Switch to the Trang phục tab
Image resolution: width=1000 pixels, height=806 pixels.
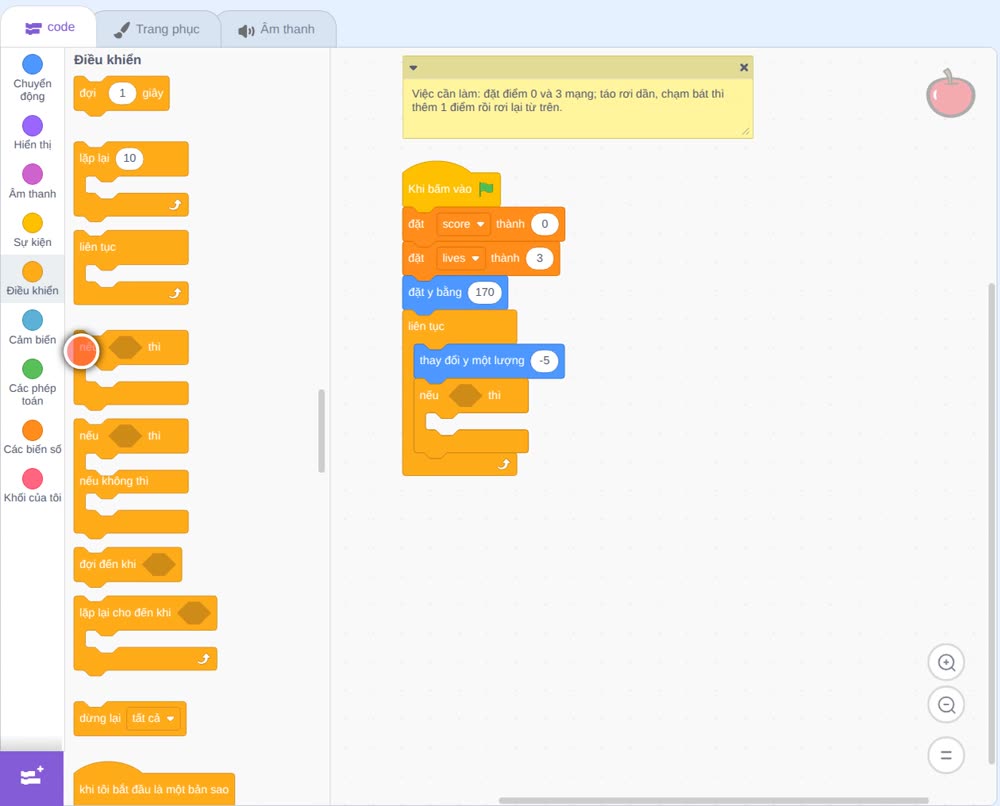click(x=157, y=29)
